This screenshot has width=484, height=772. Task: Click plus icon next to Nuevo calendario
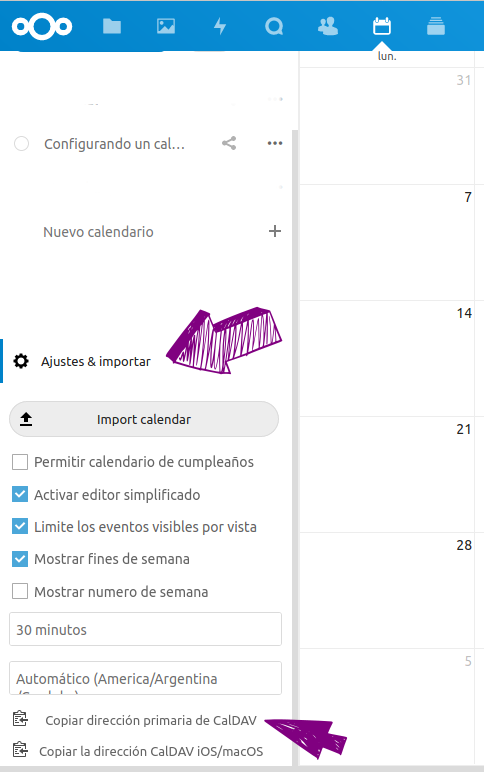[x=275, y=231]
